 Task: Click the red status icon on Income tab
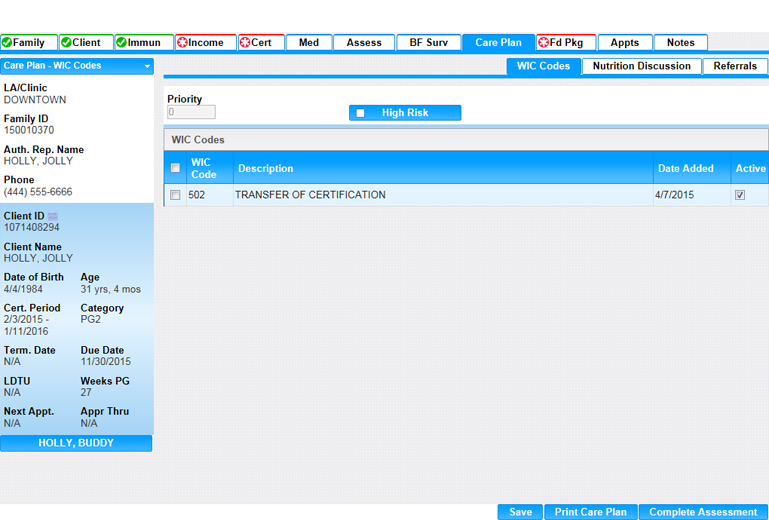182,43
